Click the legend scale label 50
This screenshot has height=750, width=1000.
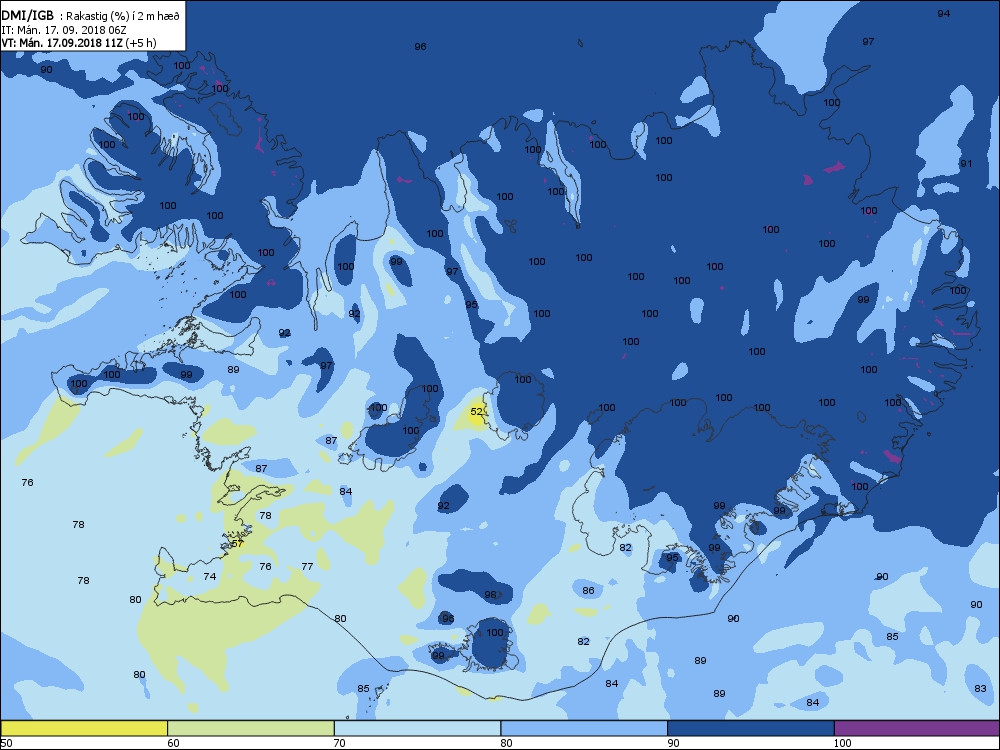[x=6, y=743]
